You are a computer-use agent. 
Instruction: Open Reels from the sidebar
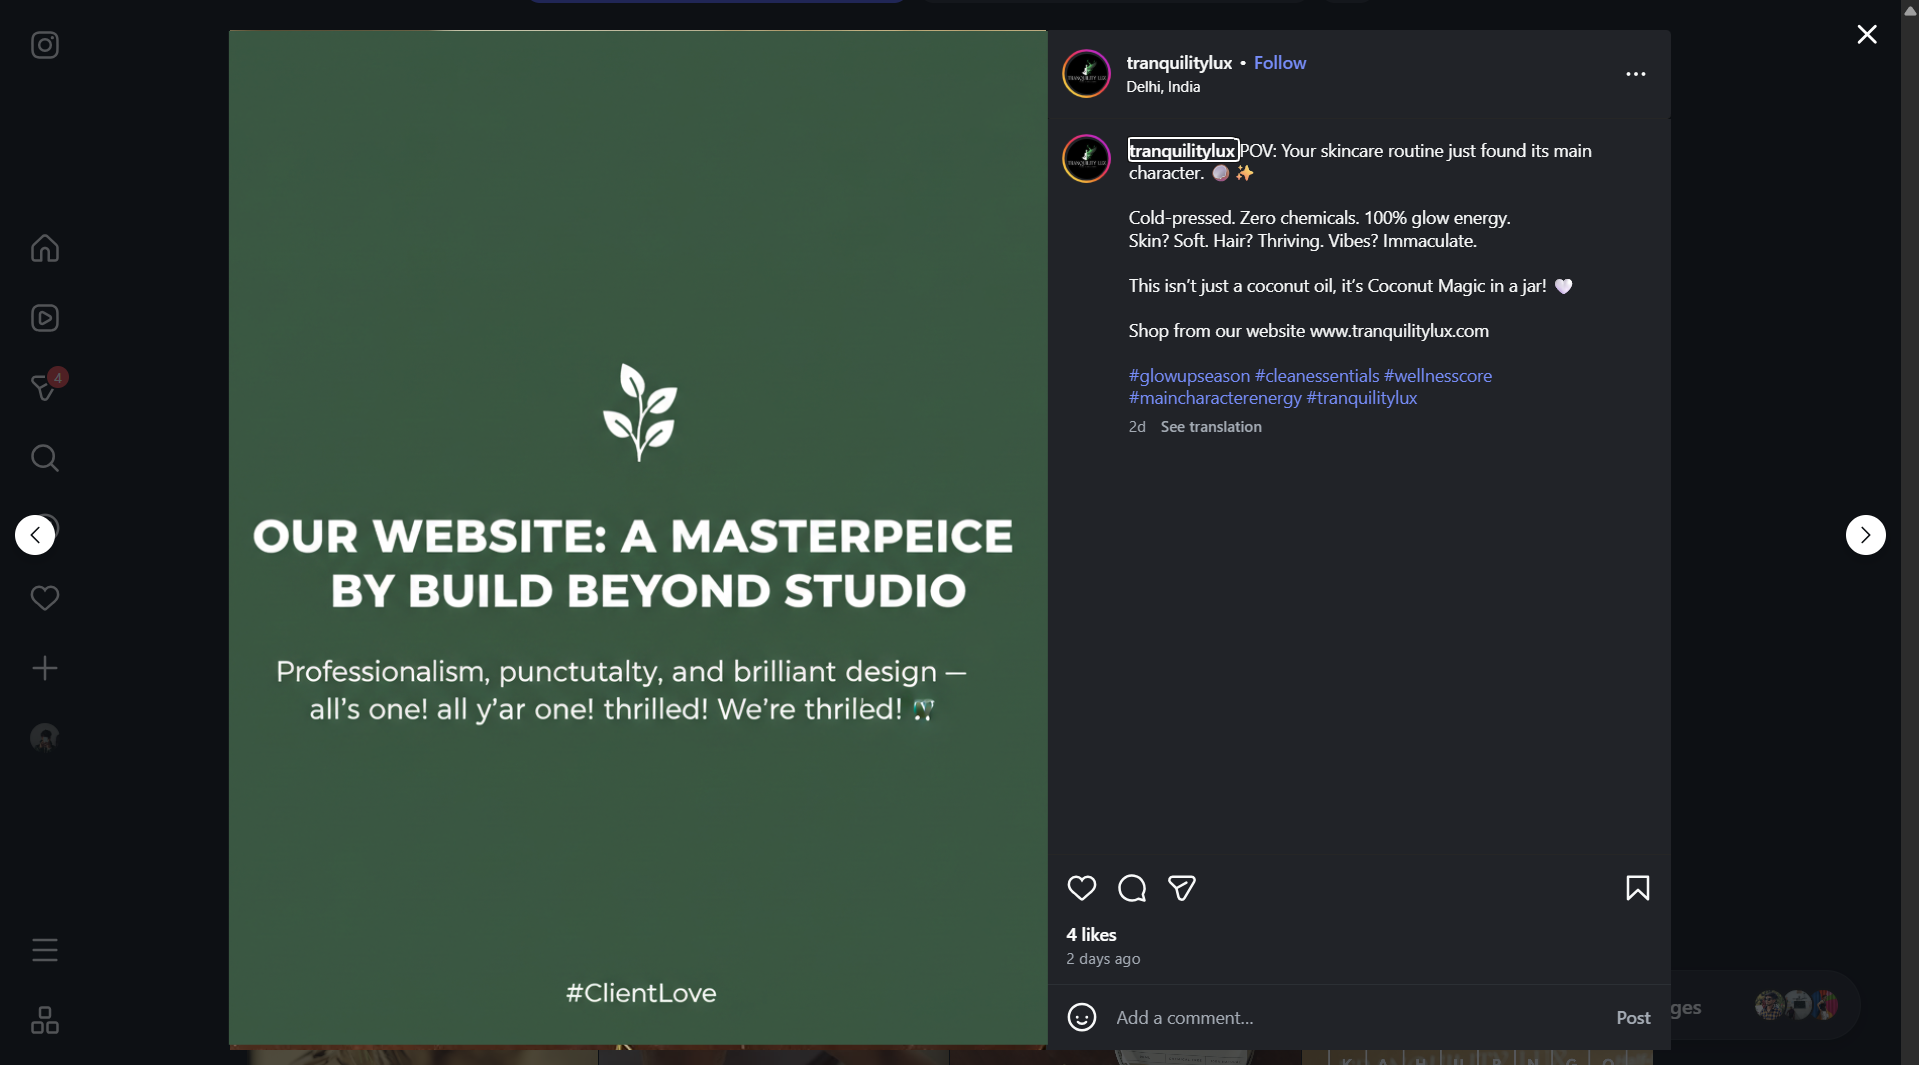pyautogui.click(x=44, y=318)
